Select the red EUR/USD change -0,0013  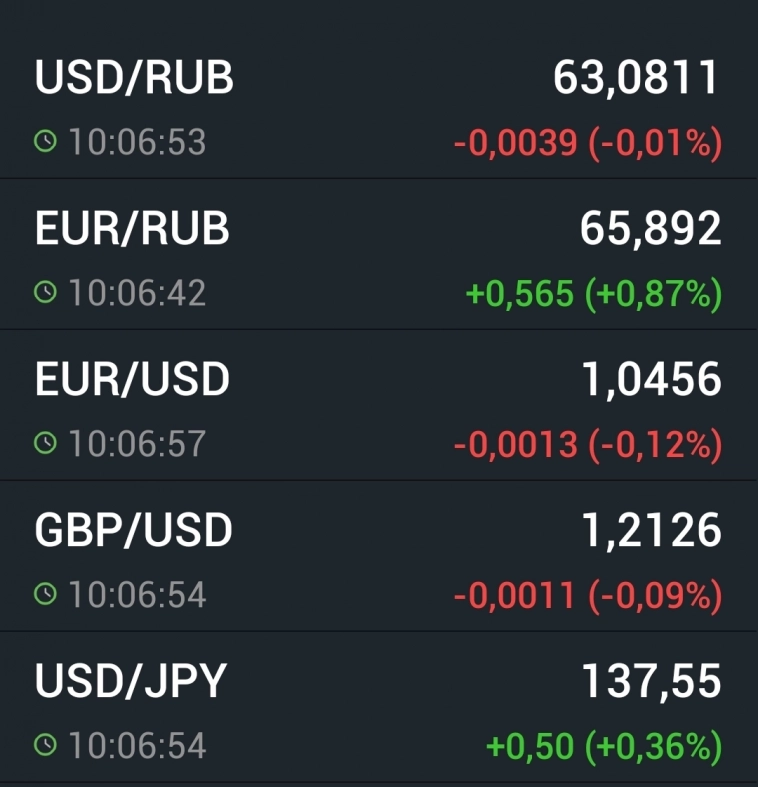[516, 444]
